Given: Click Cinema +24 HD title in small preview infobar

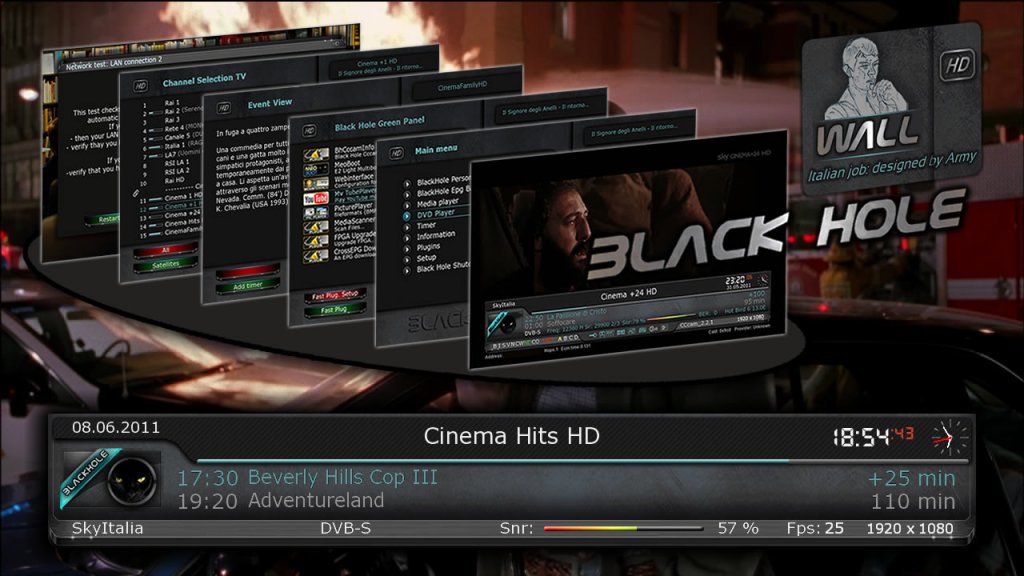Looking at the screenshot, I should pyautogui.click(x=628, y=295).
